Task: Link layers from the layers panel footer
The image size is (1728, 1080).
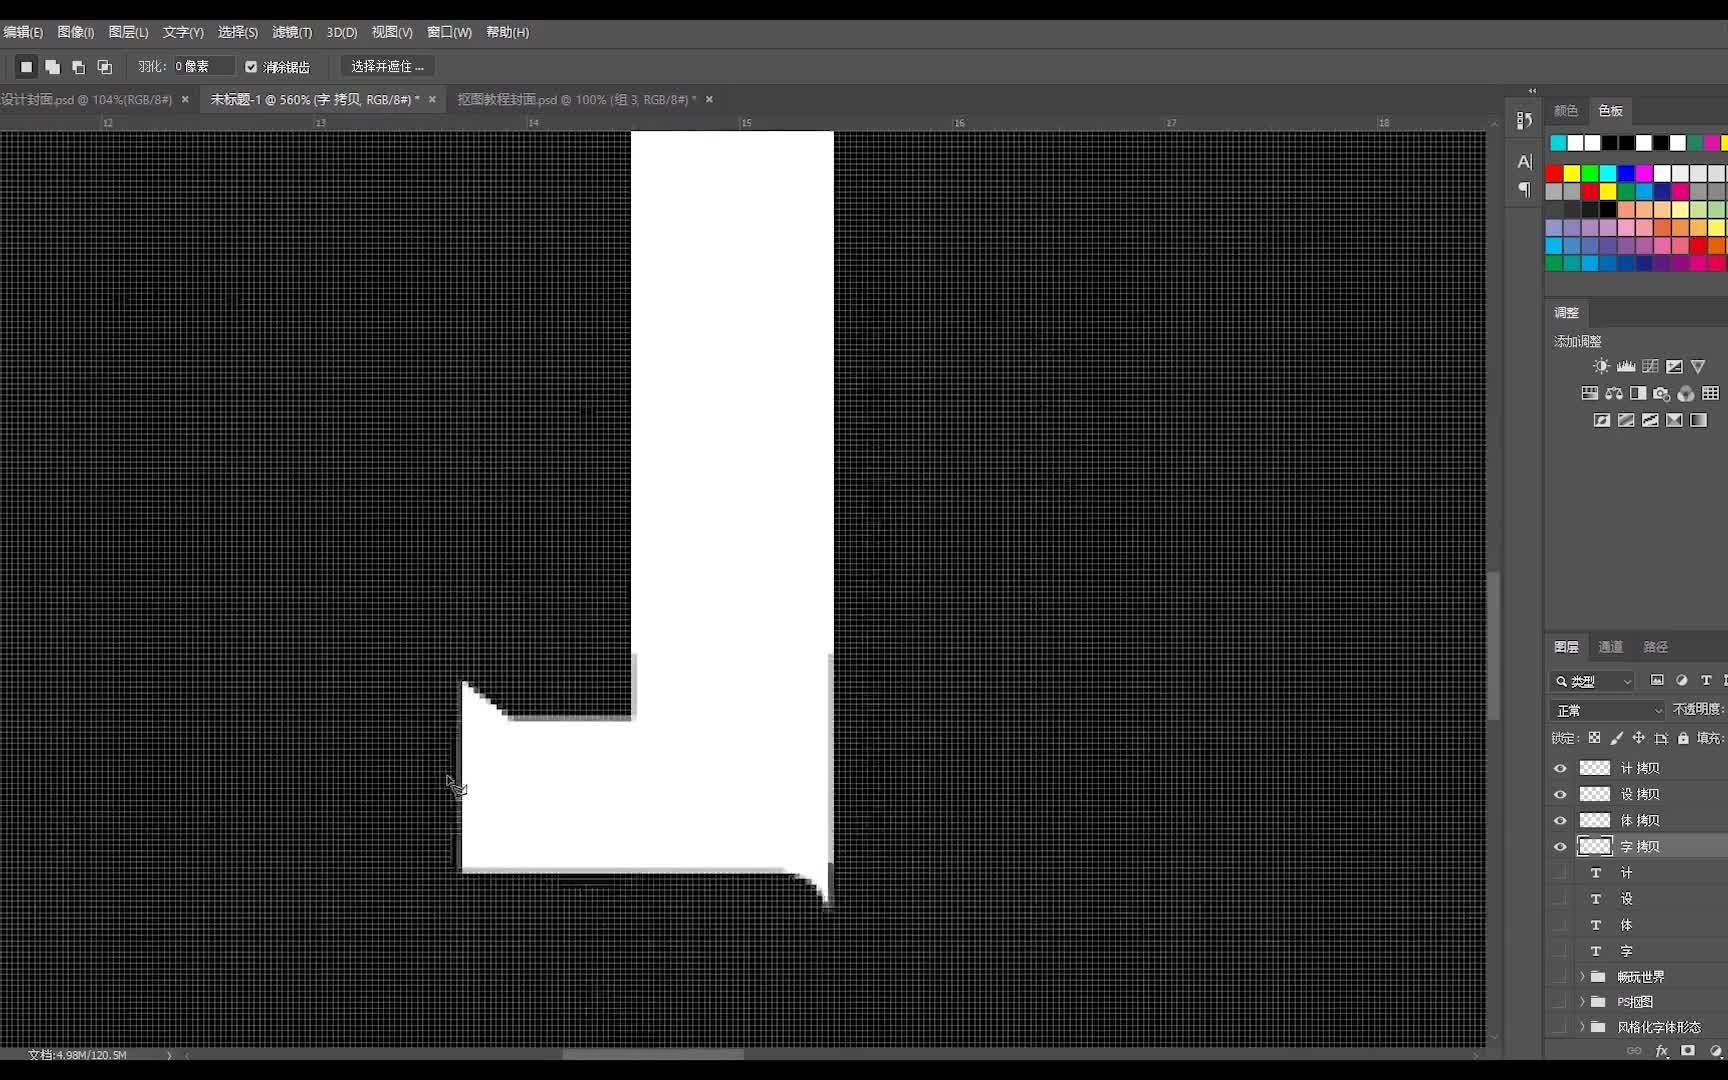Action: pyautogui.click(x=1634, y=1051)
